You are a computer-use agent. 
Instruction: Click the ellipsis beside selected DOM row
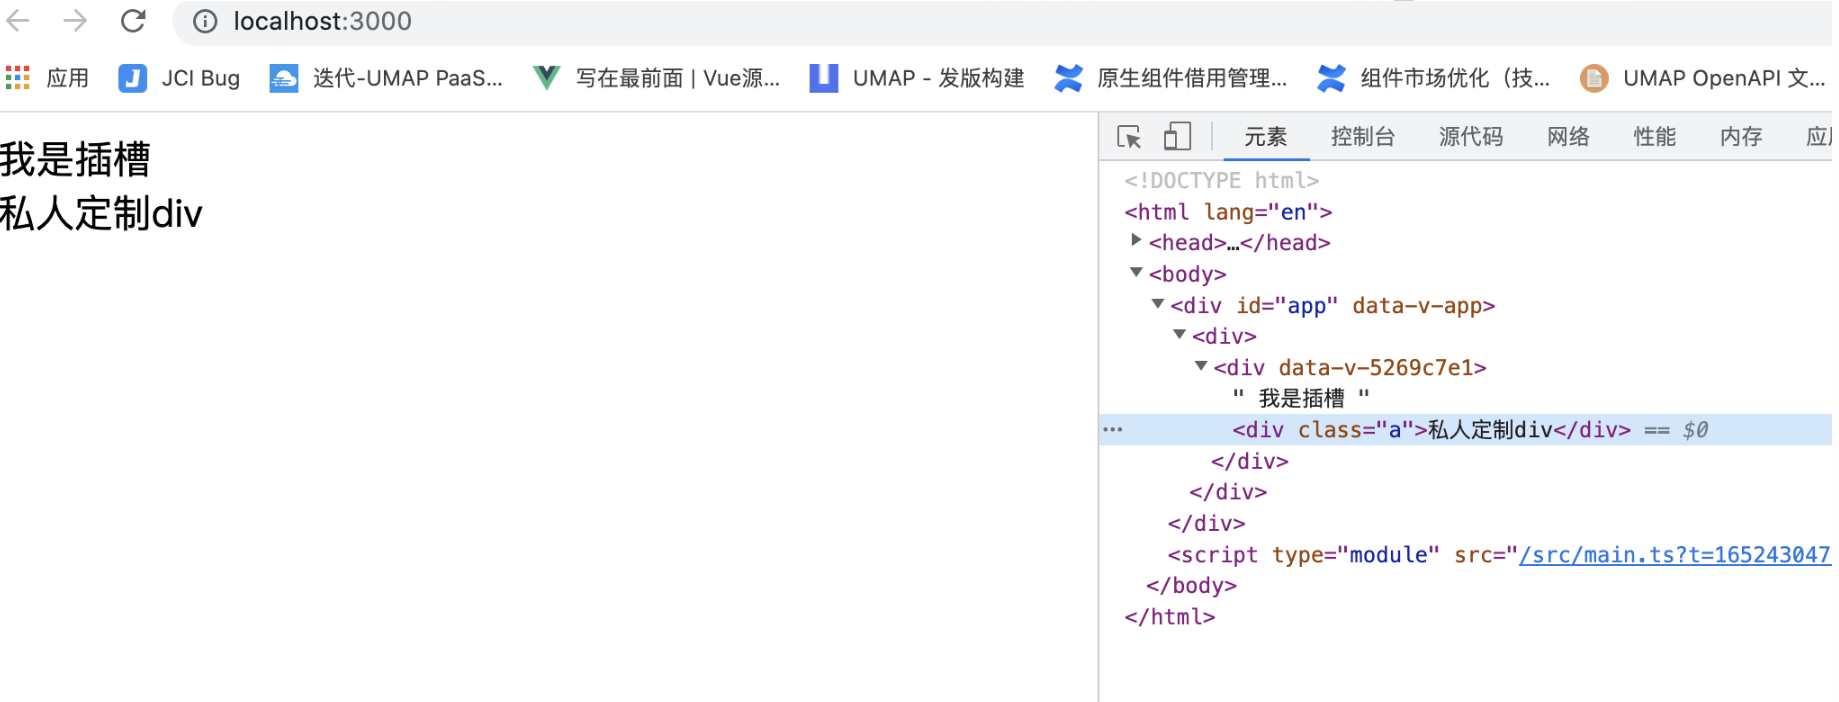point(1113,430)
